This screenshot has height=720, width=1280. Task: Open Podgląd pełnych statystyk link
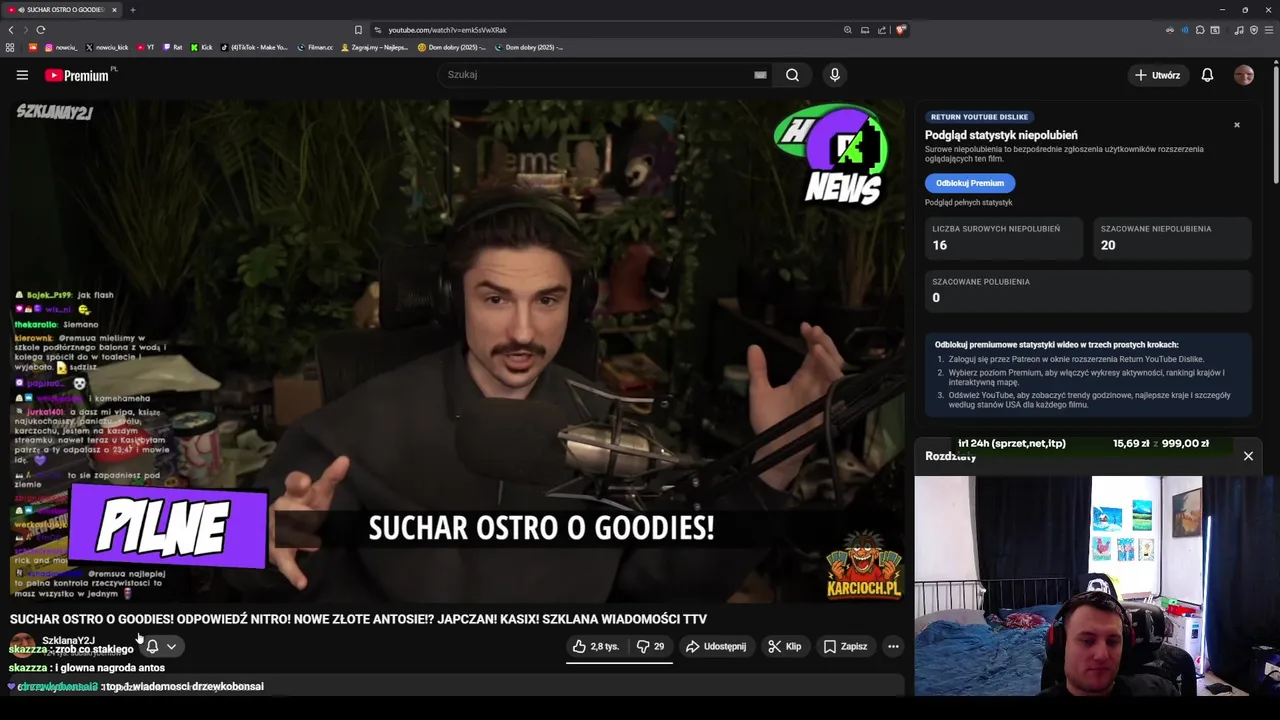[968, 203]
